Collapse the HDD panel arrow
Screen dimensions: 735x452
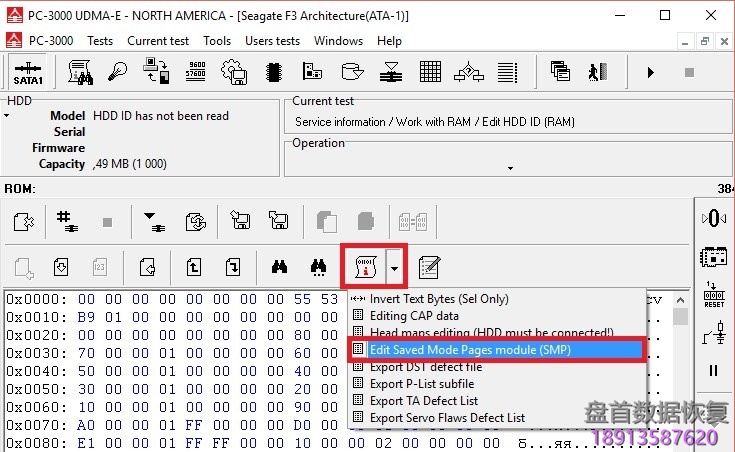[x=7, y=116]
